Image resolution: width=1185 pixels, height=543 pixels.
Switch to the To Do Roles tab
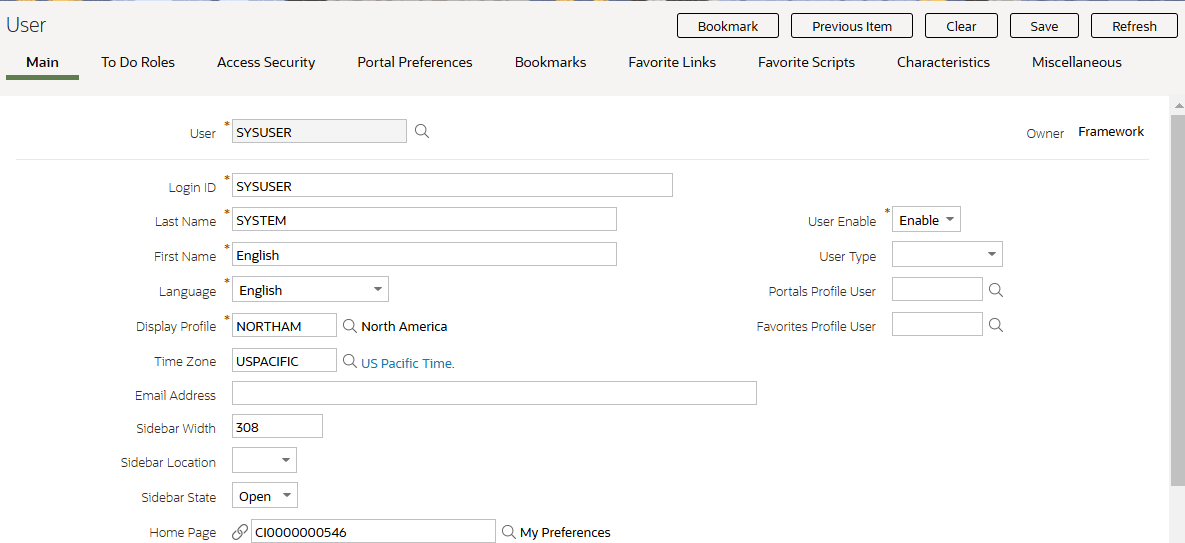(x=138, y=62)
